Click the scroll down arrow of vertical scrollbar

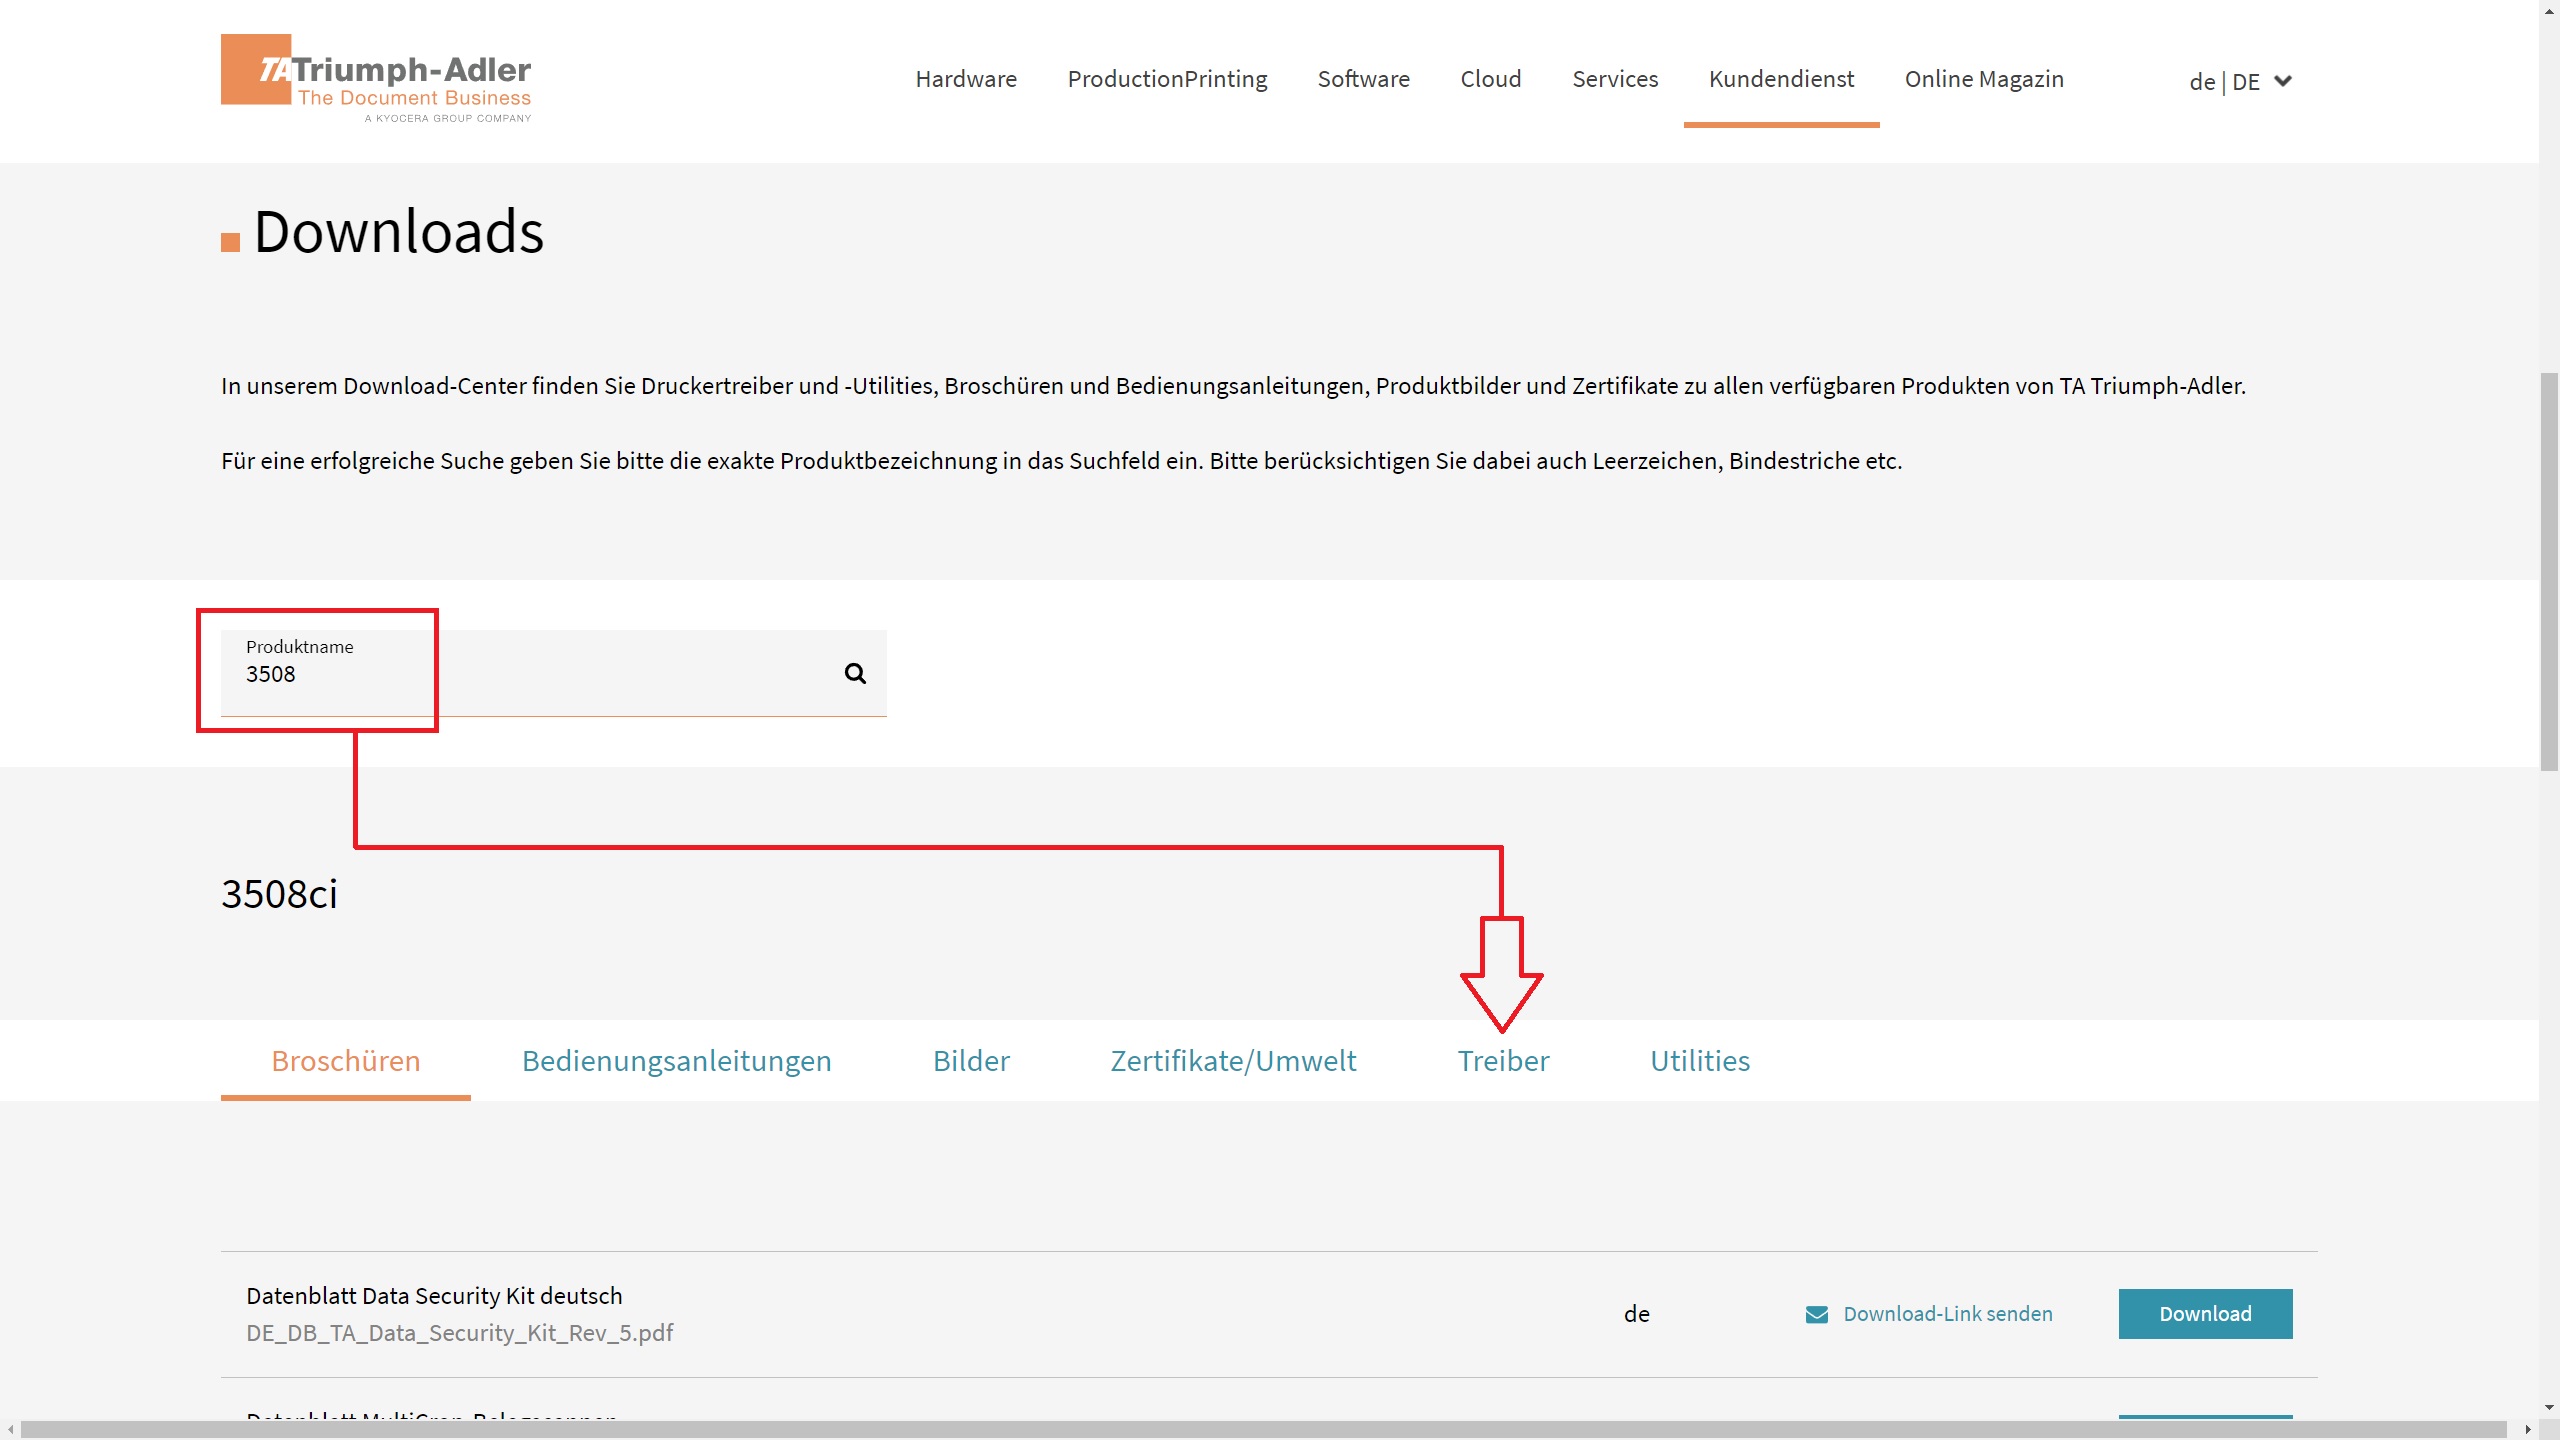[x=2549, y=1407]
